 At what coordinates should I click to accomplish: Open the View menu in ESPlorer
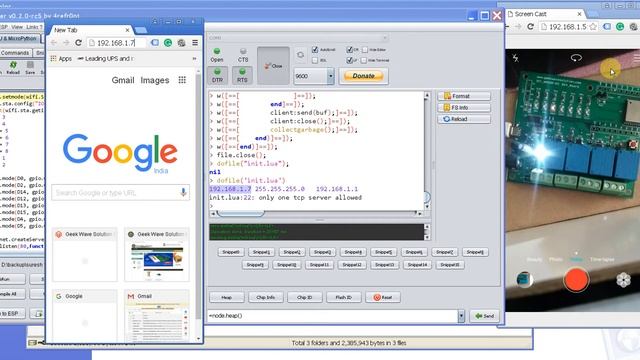pos(17,27)
